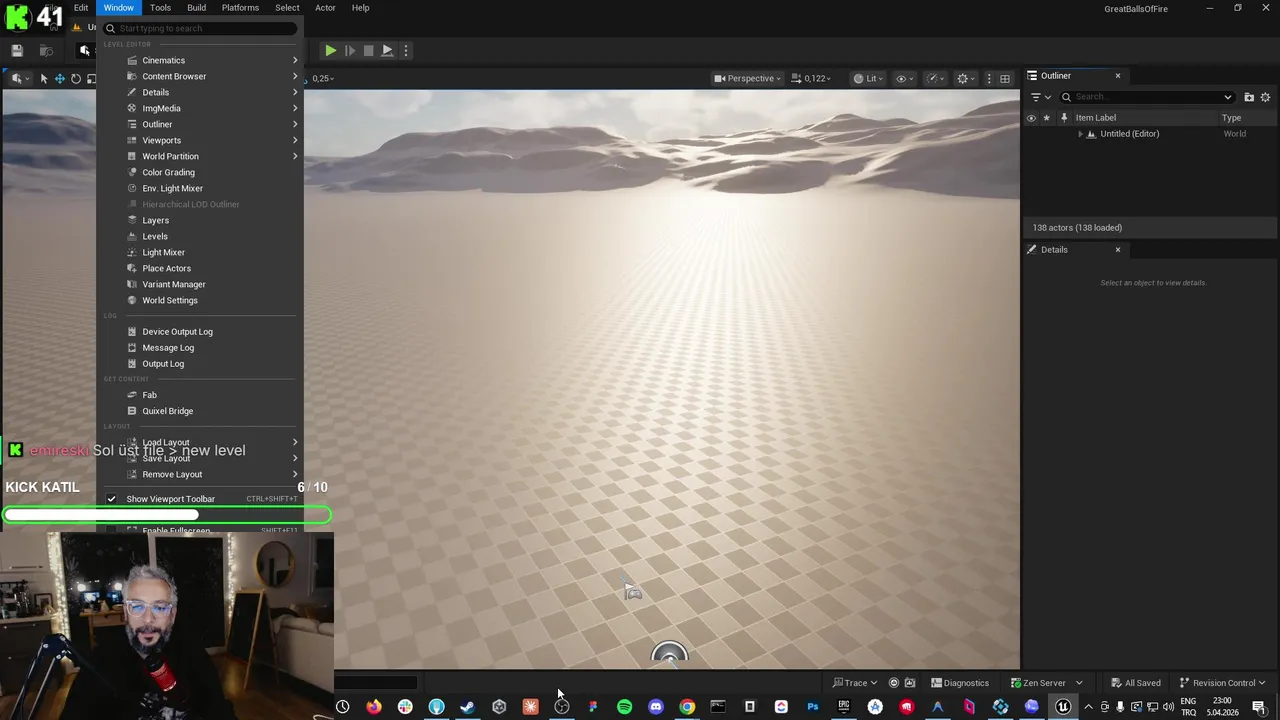Viewport: 1280px width, 720px height.
Task: Select the Rotate tool icon
Action: pyautogui.click(x=76, y=78)
